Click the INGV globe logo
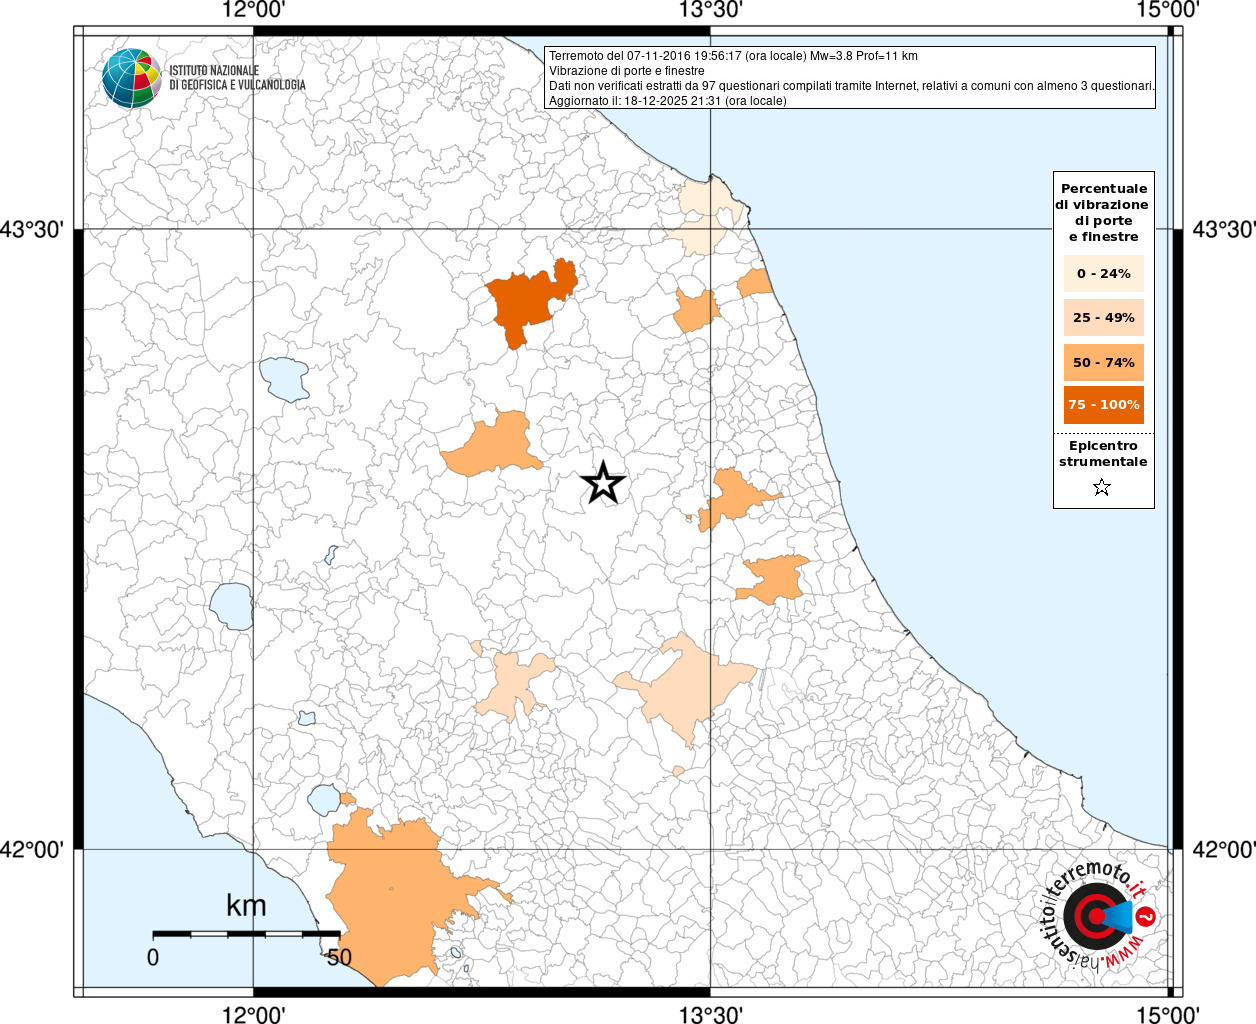1256x1024 pixels. pyautogui.click(x=131, y=78)
